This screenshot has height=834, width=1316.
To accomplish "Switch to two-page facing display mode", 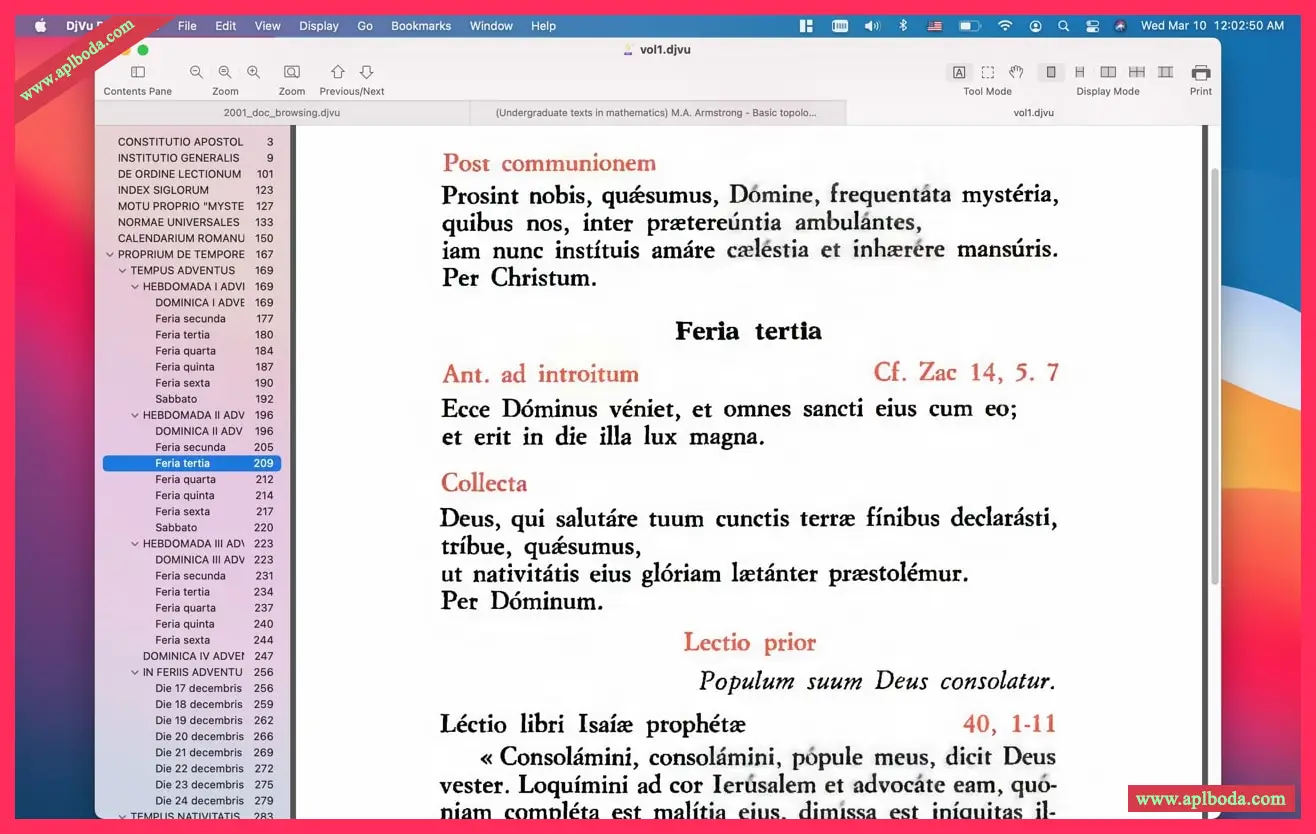I will (1108, 72).
